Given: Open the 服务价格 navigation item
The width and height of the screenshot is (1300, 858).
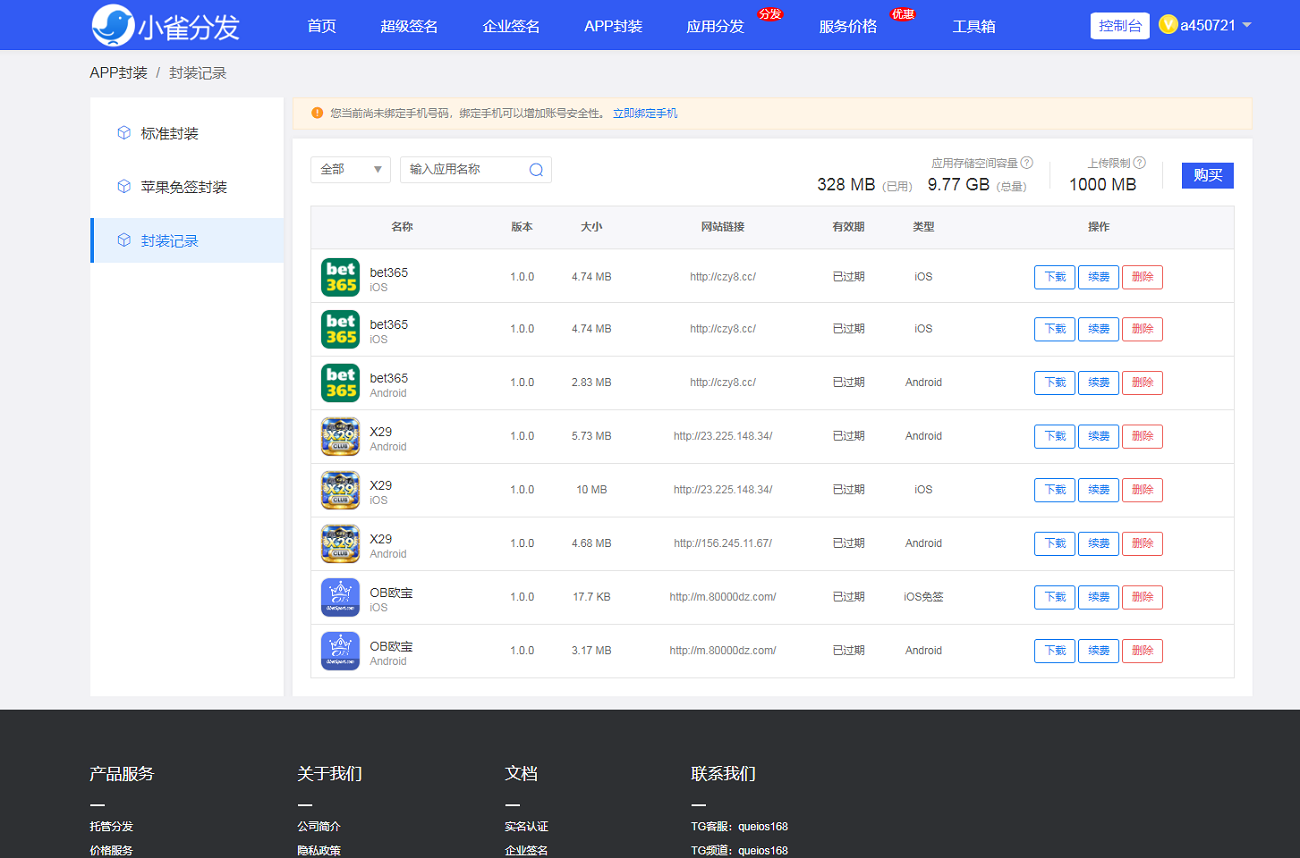Looking at the screenshot, I should [847, 26].
